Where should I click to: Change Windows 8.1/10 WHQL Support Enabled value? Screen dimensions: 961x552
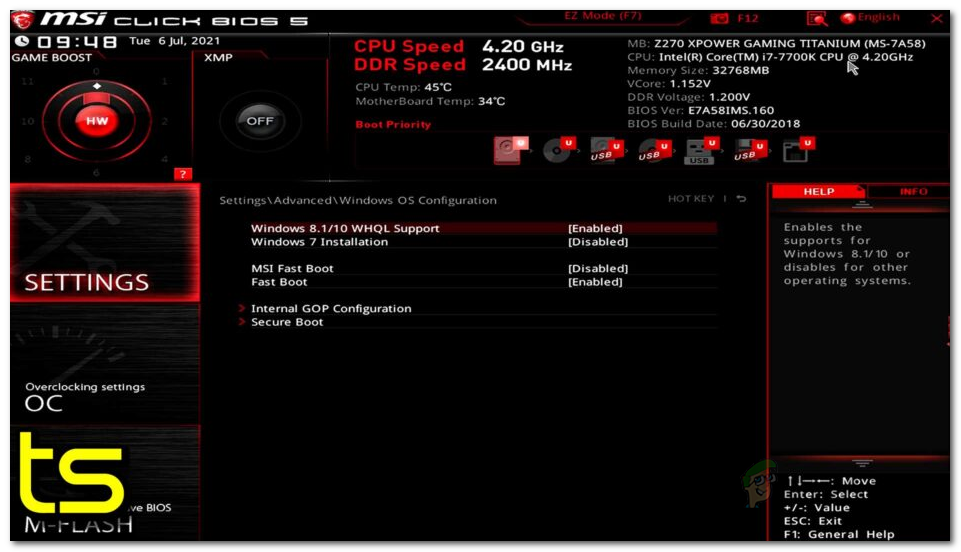coord(595,229)
